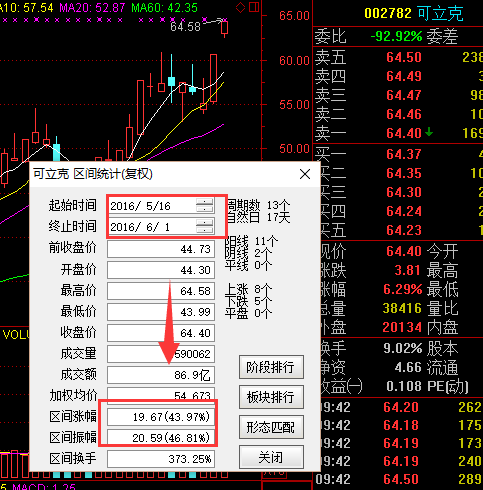Click the 形态匹配 pattern match button
Image resolution: width=483 pixels, height=490 pixels.
(271, 427)
